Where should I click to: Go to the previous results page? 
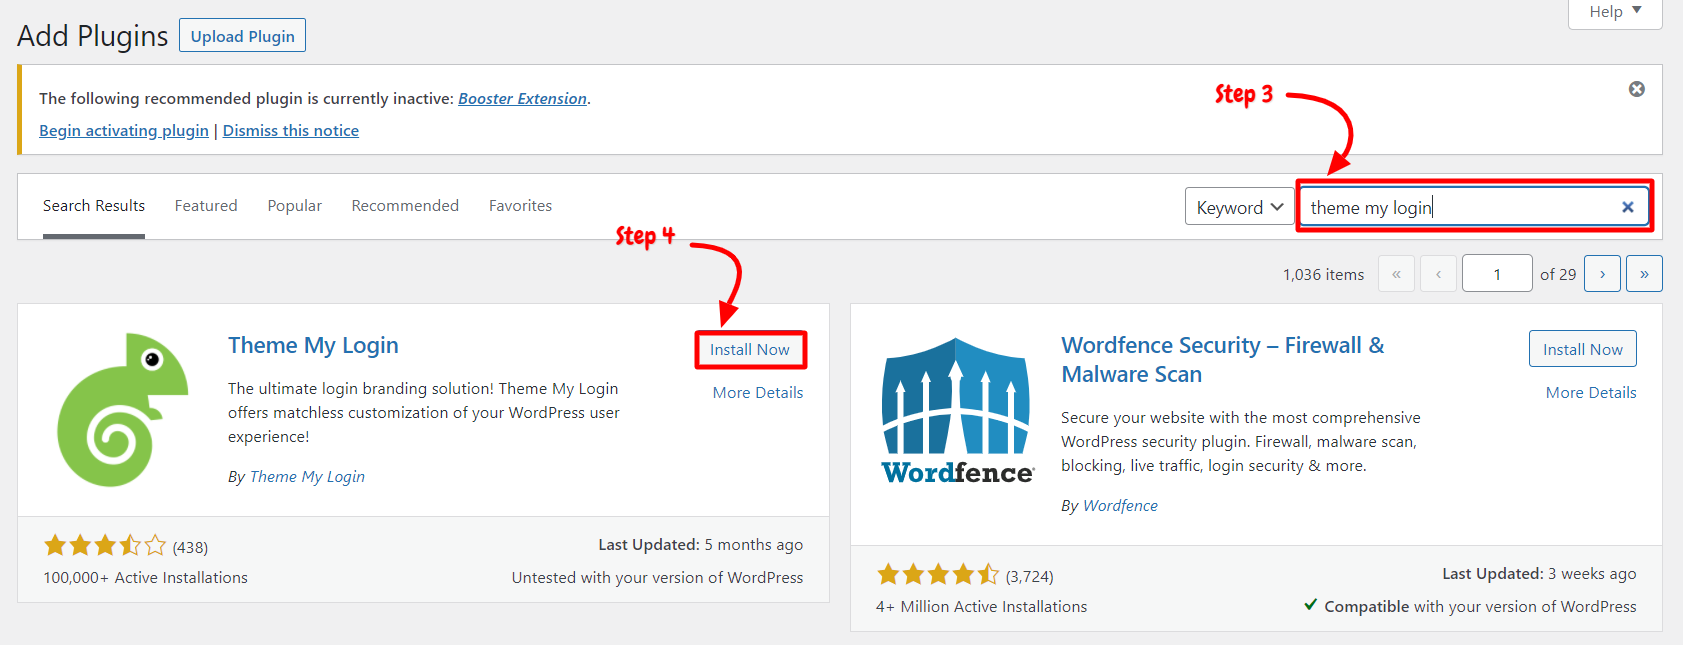[1438, 274]
